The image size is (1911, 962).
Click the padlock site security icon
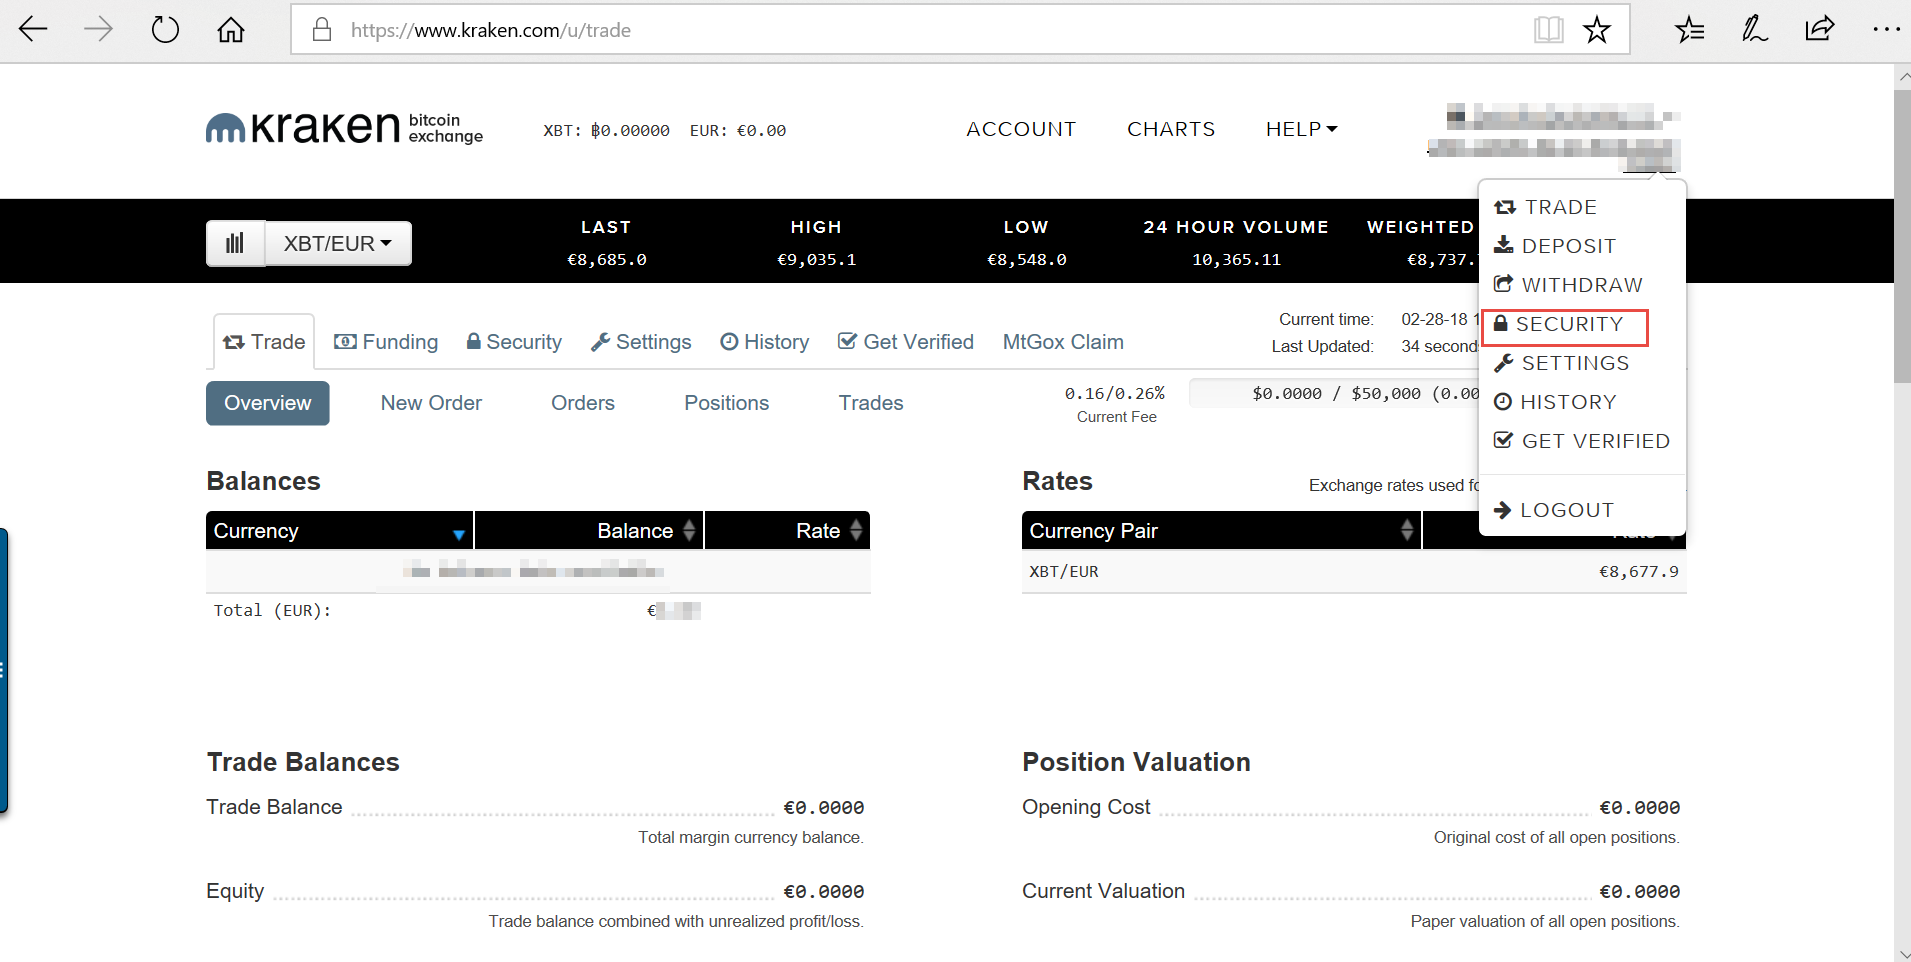[322, 29]
